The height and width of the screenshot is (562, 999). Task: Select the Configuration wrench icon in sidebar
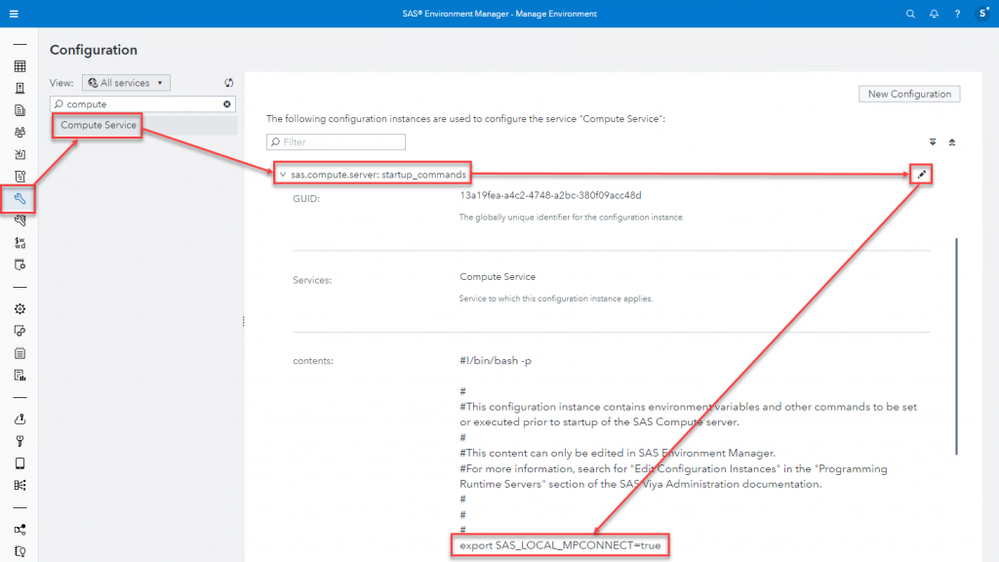(20, 199)
